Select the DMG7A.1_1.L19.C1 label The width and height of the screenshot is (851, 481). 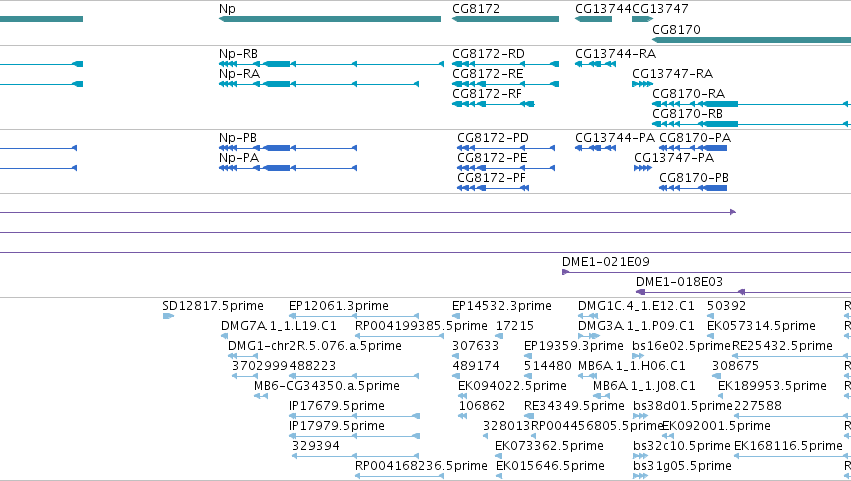[279, 326]
